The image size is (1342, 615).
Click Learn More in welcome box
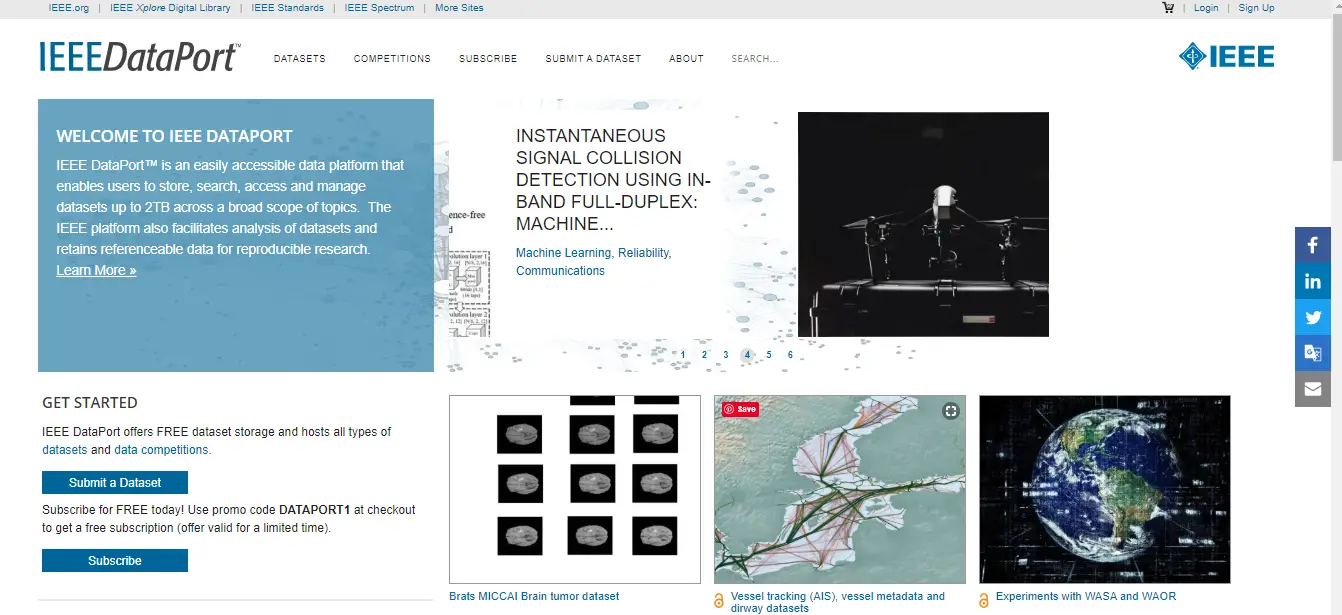[96, 270]
